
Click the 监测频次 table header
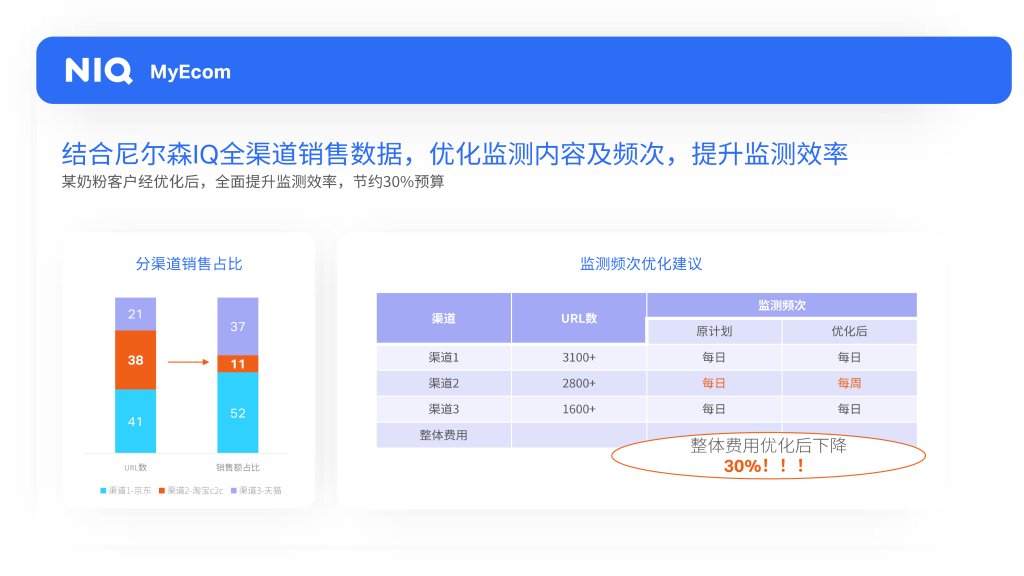point(781,305)
